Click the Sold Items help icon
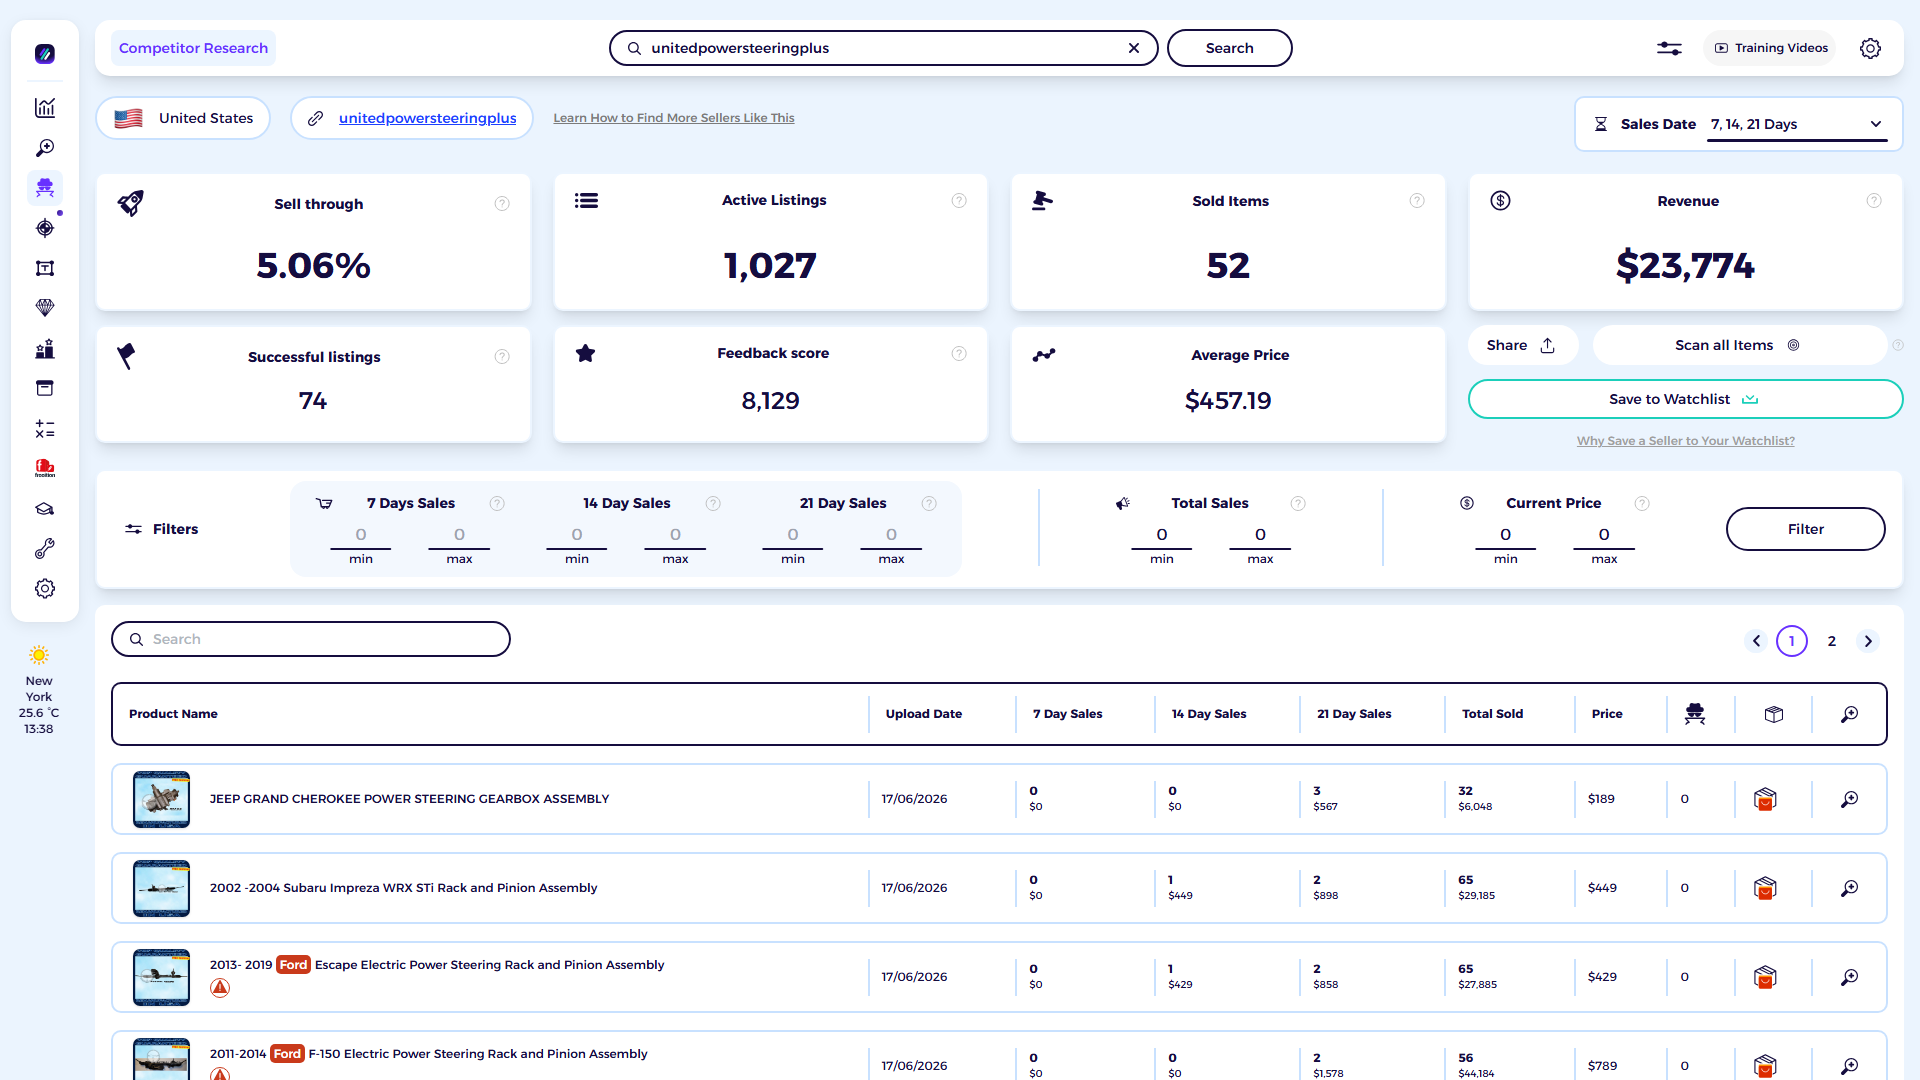 1417,201
